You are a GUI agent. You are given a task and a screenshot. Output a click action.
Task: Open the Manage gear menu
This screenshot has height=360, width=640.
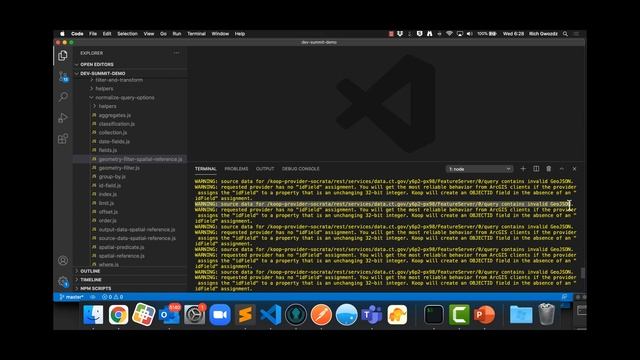pos(63,281)
